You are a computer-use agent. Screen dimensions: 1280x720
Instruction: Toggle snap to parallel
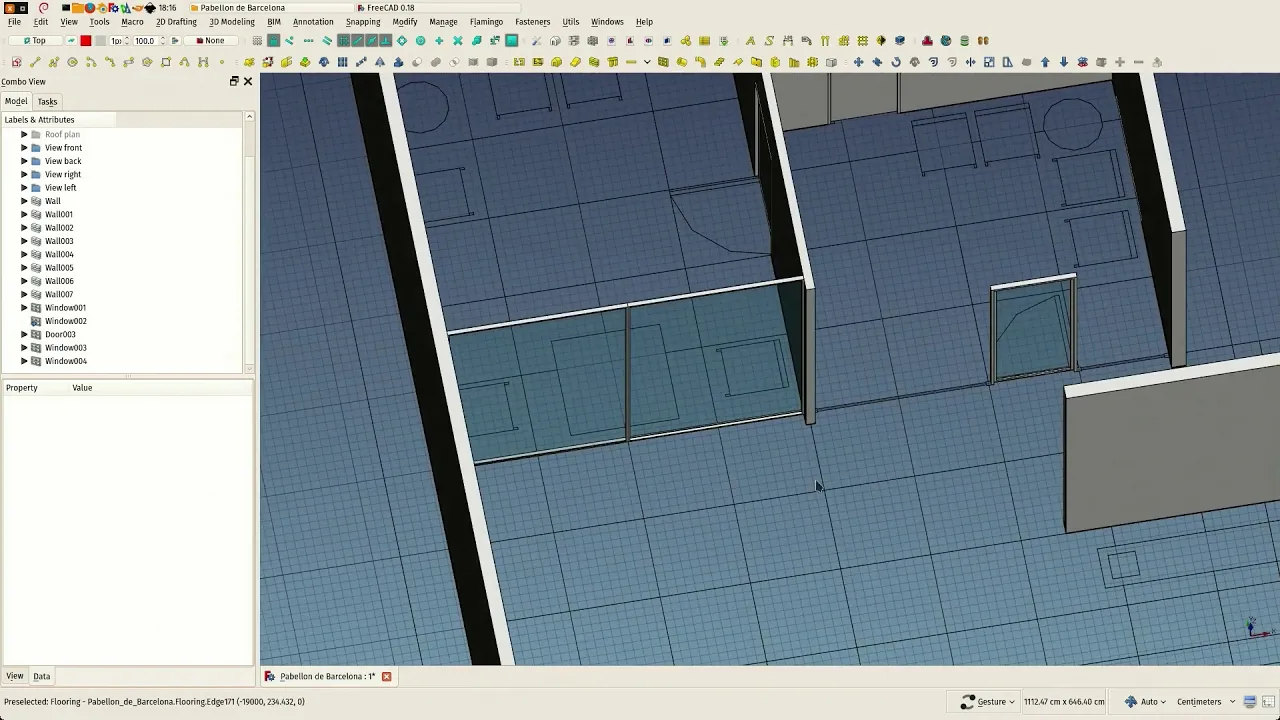tap(327, 41)
